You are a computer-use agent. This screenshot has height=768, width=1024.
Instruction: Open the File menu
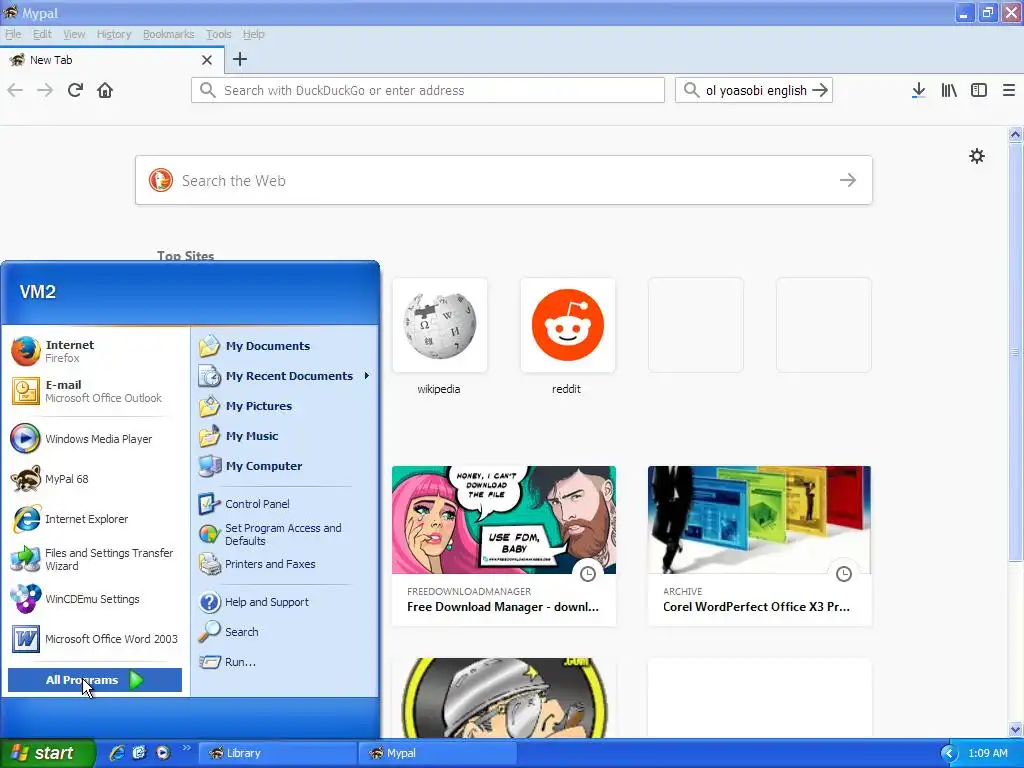tap(13, 34)
